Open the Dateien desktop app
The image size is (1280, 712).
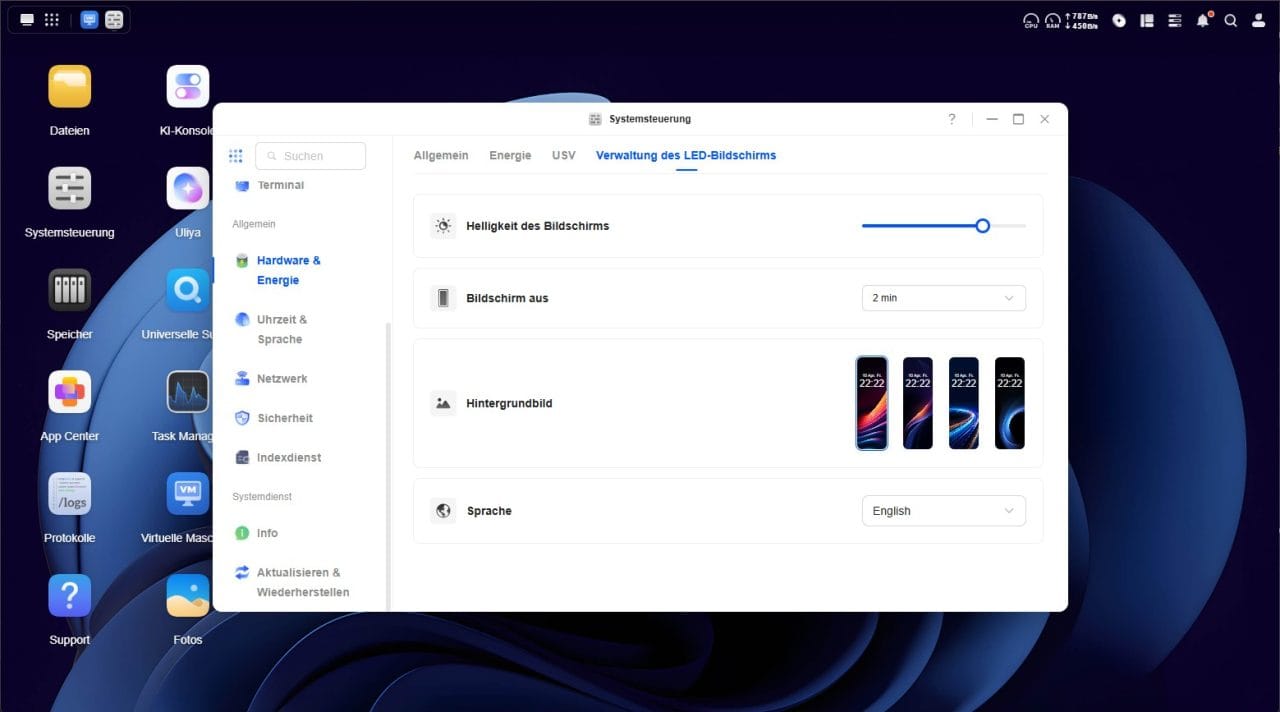70,87
